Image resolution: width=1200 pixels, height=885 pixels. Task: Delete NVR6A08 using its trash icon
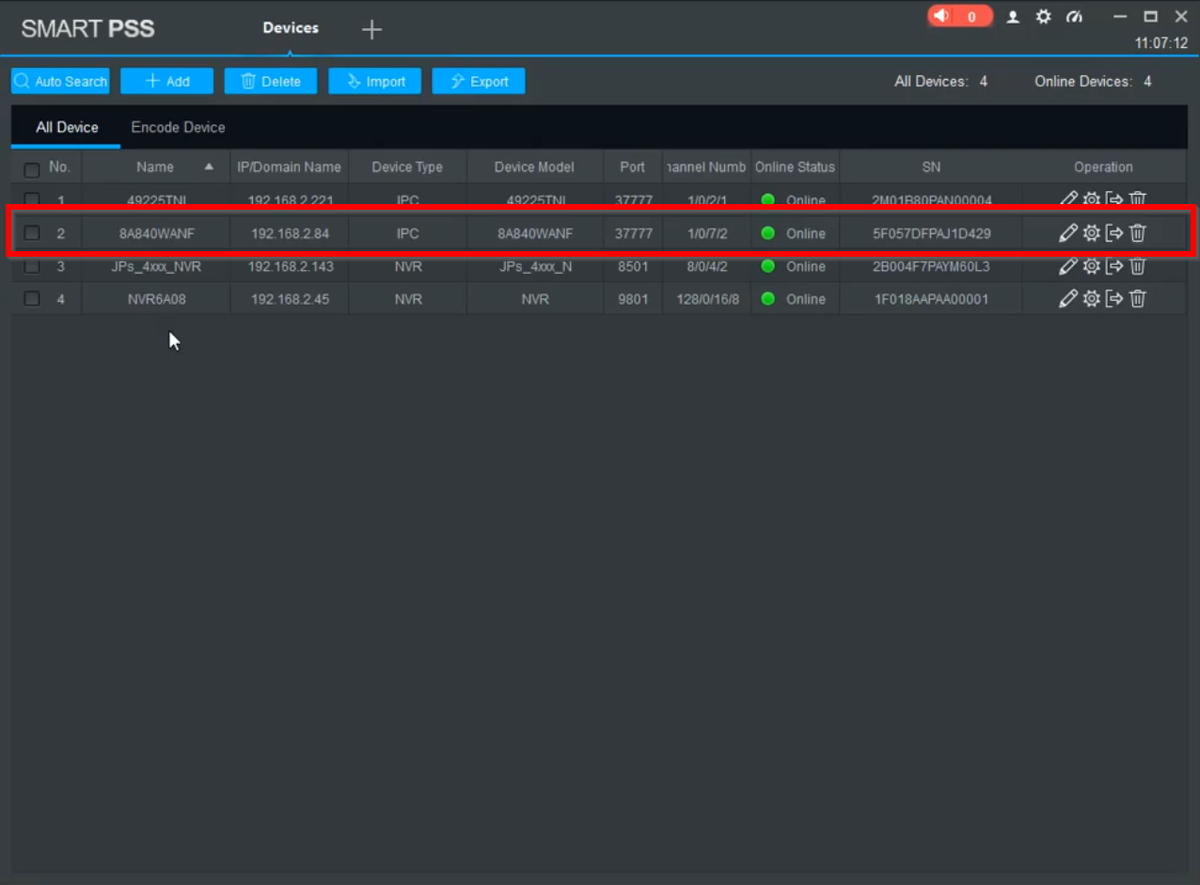1137,298
